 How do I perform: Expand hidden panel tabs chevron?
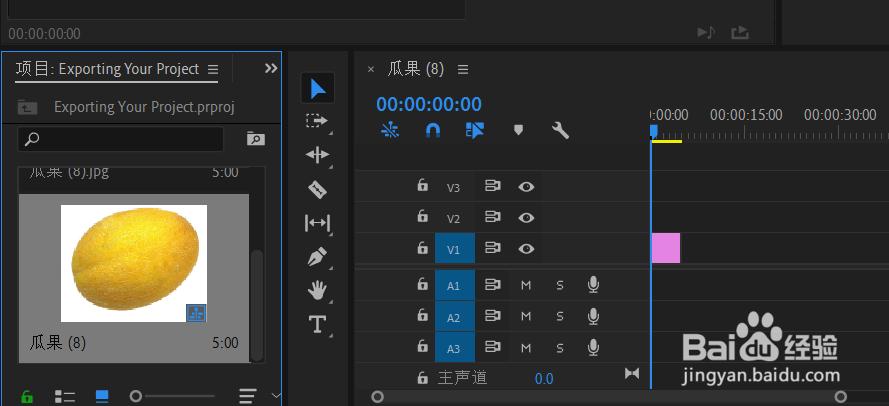(x=270, y=68)
